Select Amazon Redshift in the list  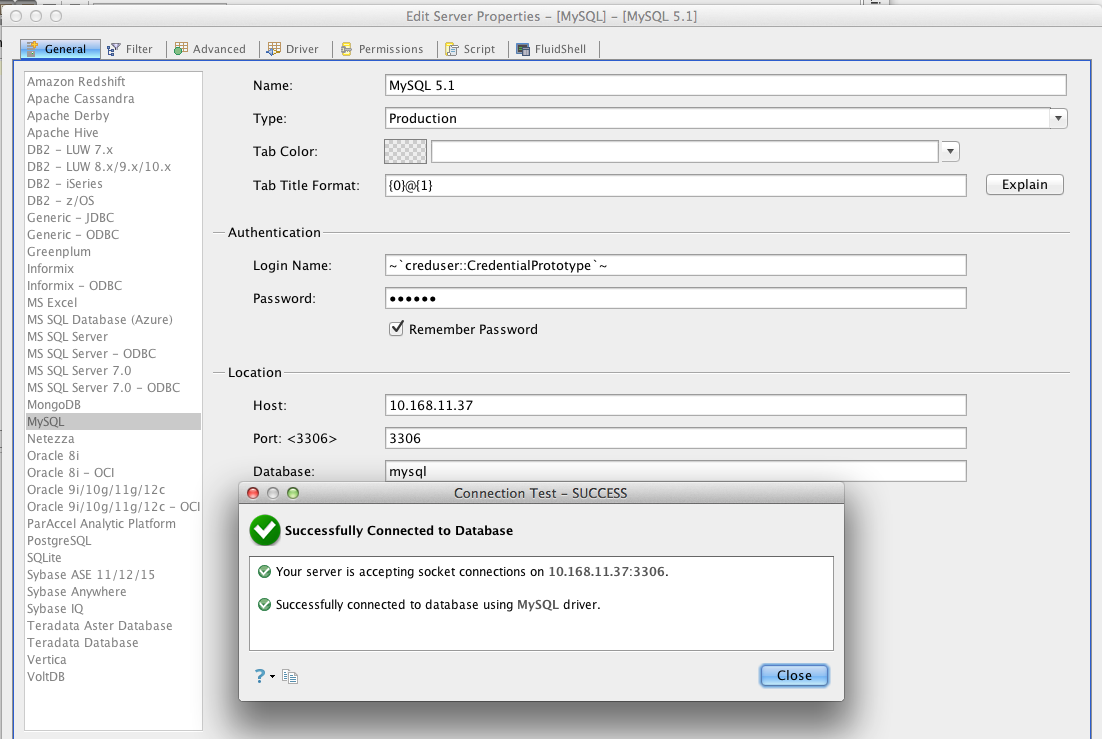(x=76, y=82)
